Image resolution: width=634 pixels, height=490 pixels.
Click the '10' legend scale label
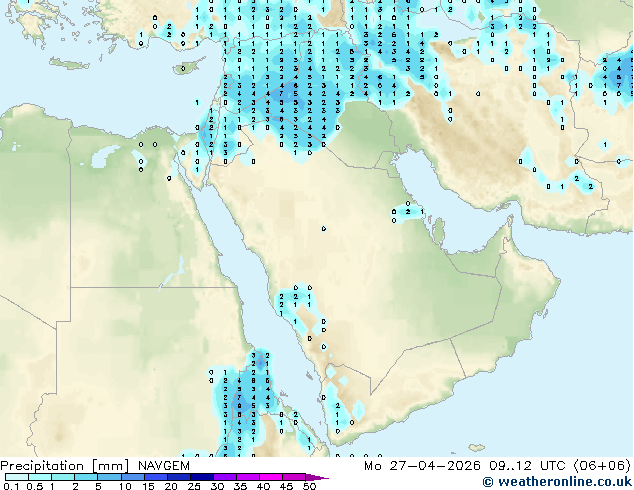tap(125, 486)
